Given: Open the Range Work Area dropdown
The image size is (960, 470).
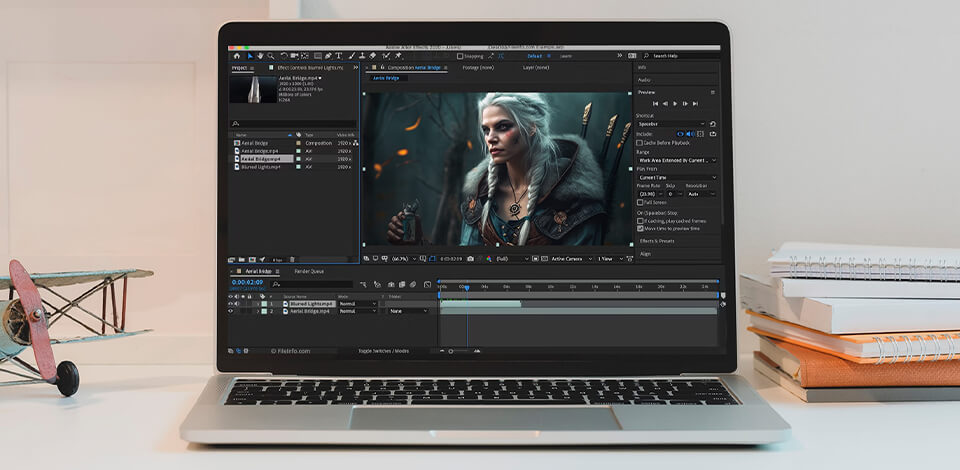Looking at the screenshot, I should (677, 160).
